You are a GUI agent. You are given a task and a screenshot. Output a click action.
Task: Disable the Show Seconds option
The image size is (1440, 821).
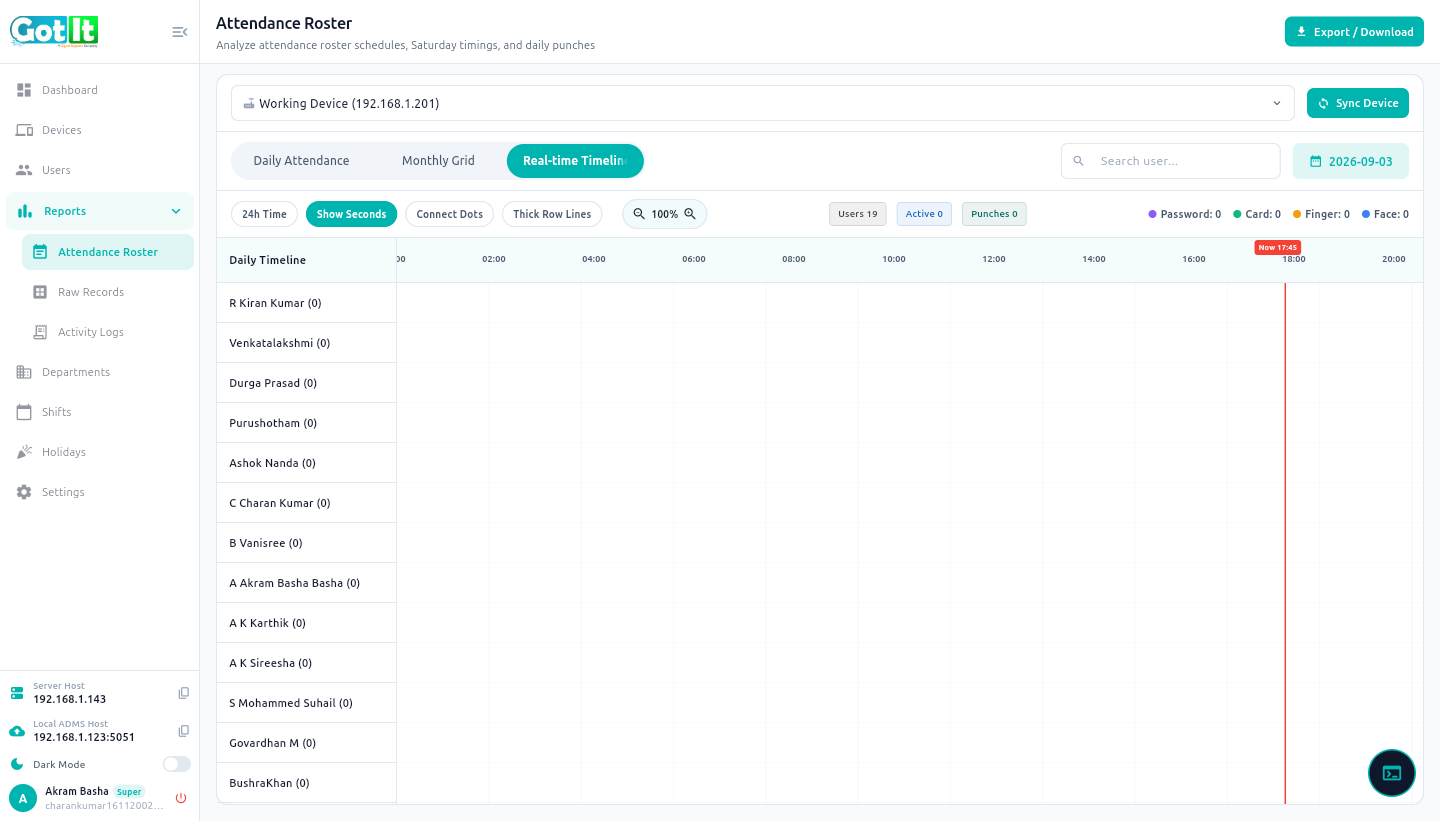(x=351, y=214)
